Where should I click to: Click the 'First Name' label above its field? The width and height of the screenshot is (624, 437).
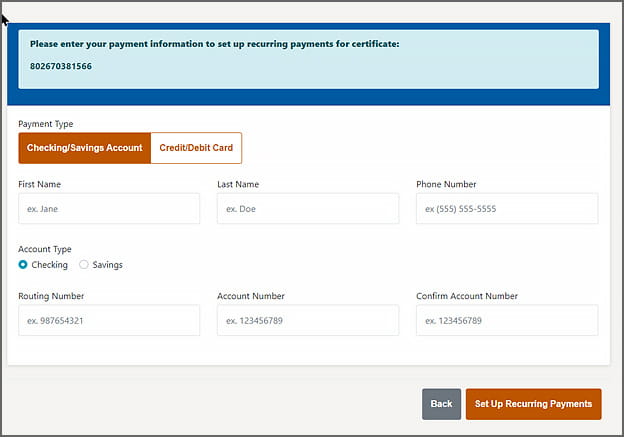pyautogui.click(x=40, y=184)
